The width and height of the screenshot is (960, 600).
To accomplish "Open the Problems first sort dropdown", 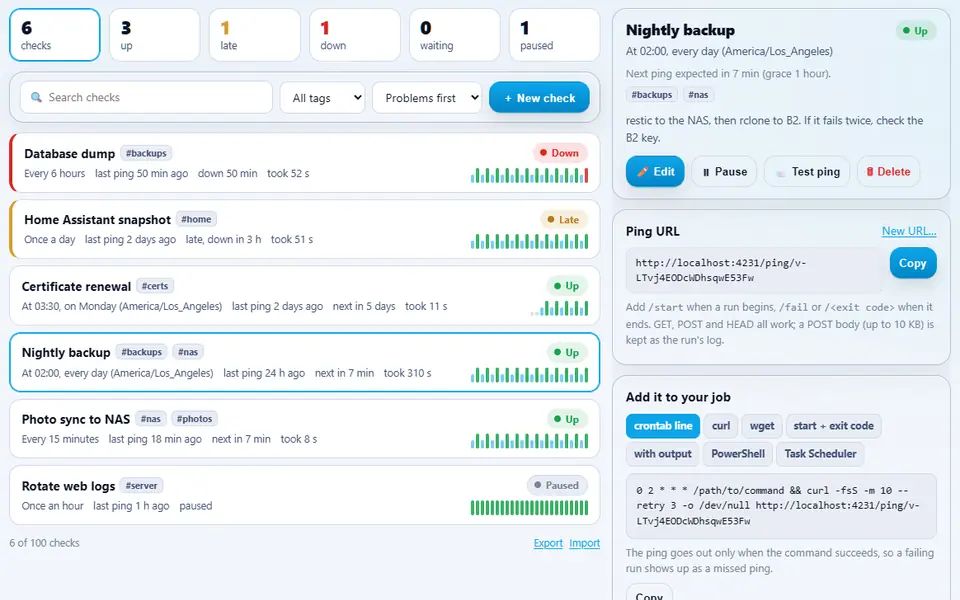I will [x=427, y=98].
